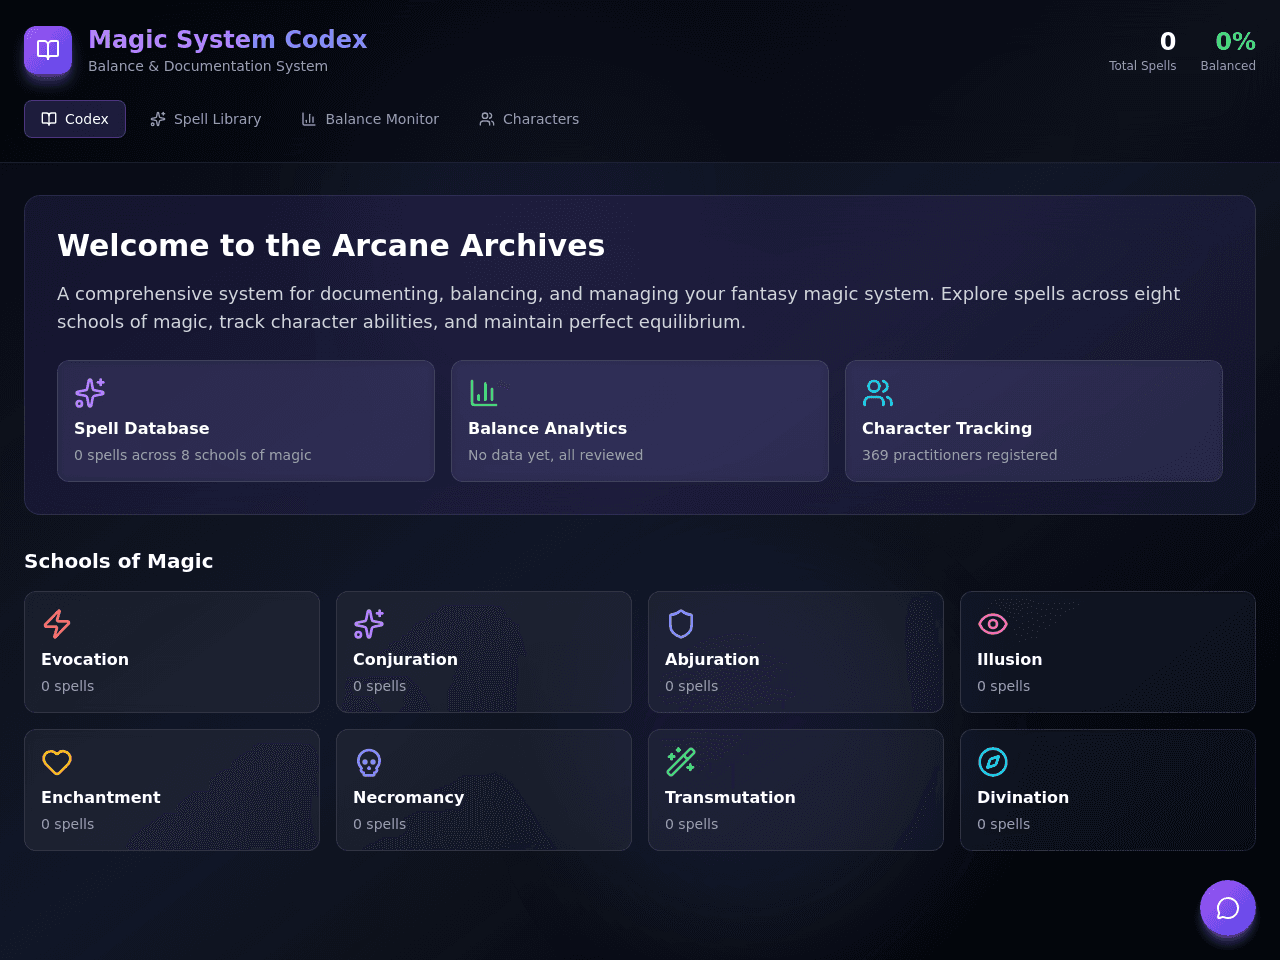This screenshot has height=960, width=1280.
Task: Click the Illusion eye icon
Action: [993, 624]
